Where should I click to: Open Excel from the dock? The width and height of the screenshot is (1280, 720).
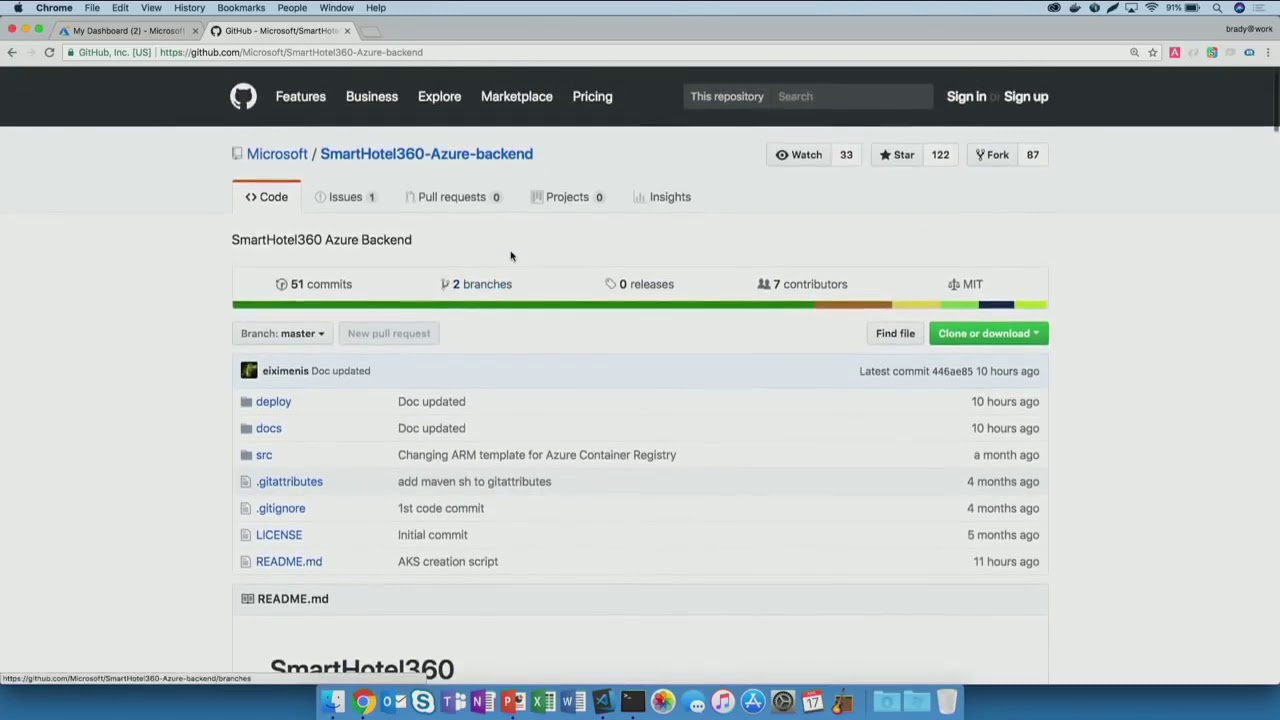[543, 701]
